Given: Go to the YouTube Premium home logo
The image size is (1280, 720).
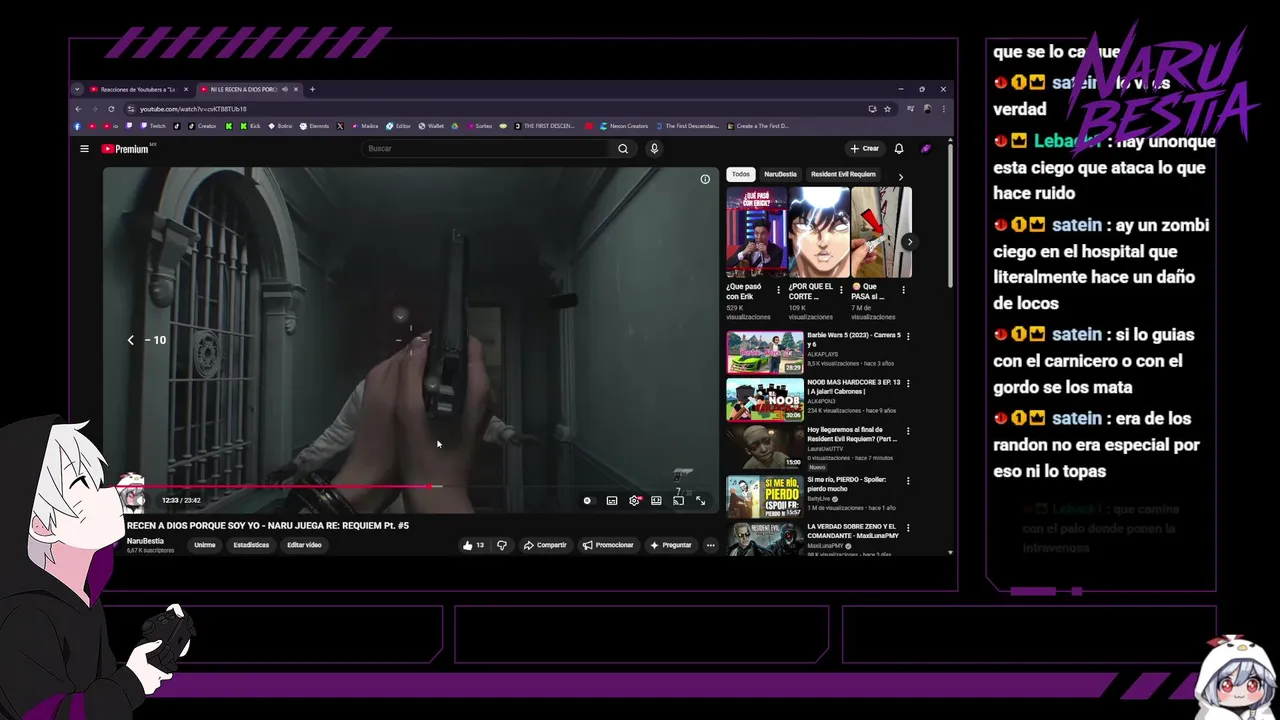Looking at the screenshot, I should point(125,149).
